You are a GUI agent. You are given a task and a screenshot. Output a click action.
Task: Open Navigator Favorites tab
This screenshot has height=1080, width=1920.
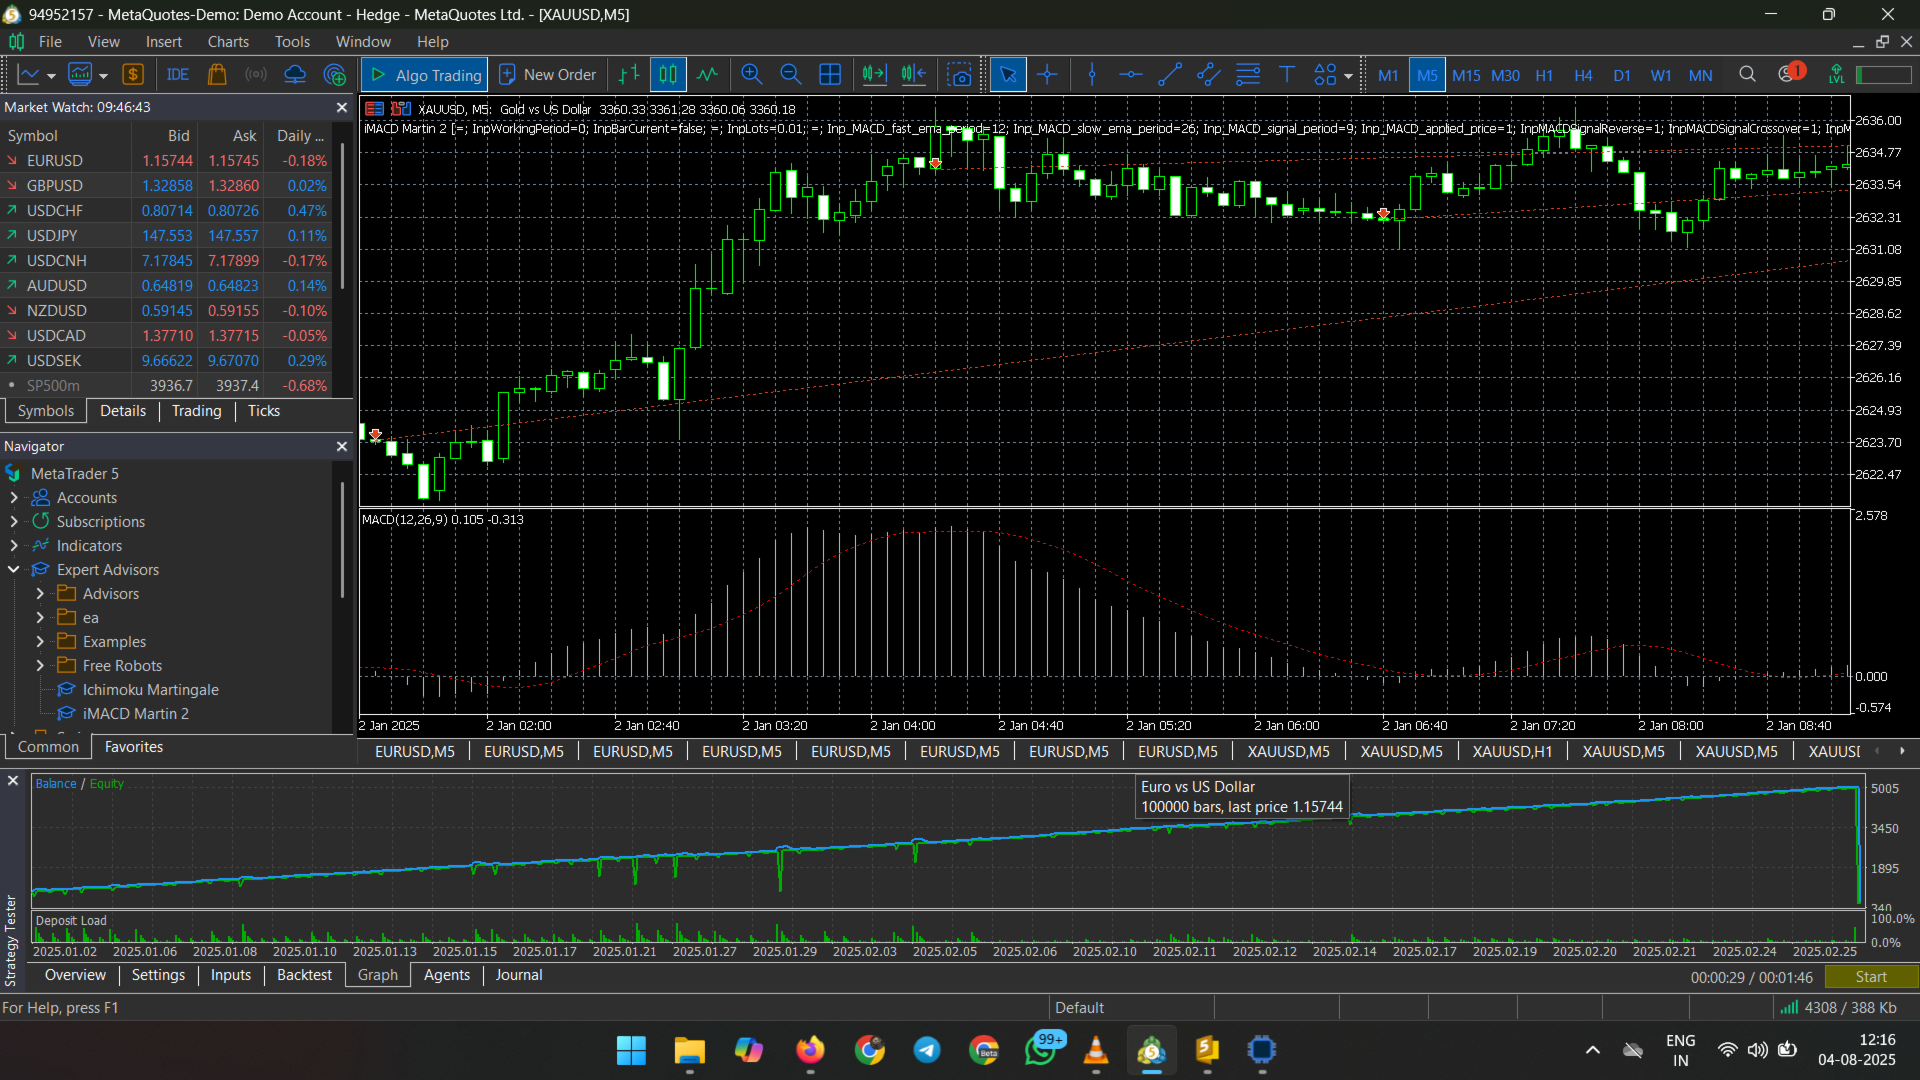pyautogui.click(x=133, y=747)
